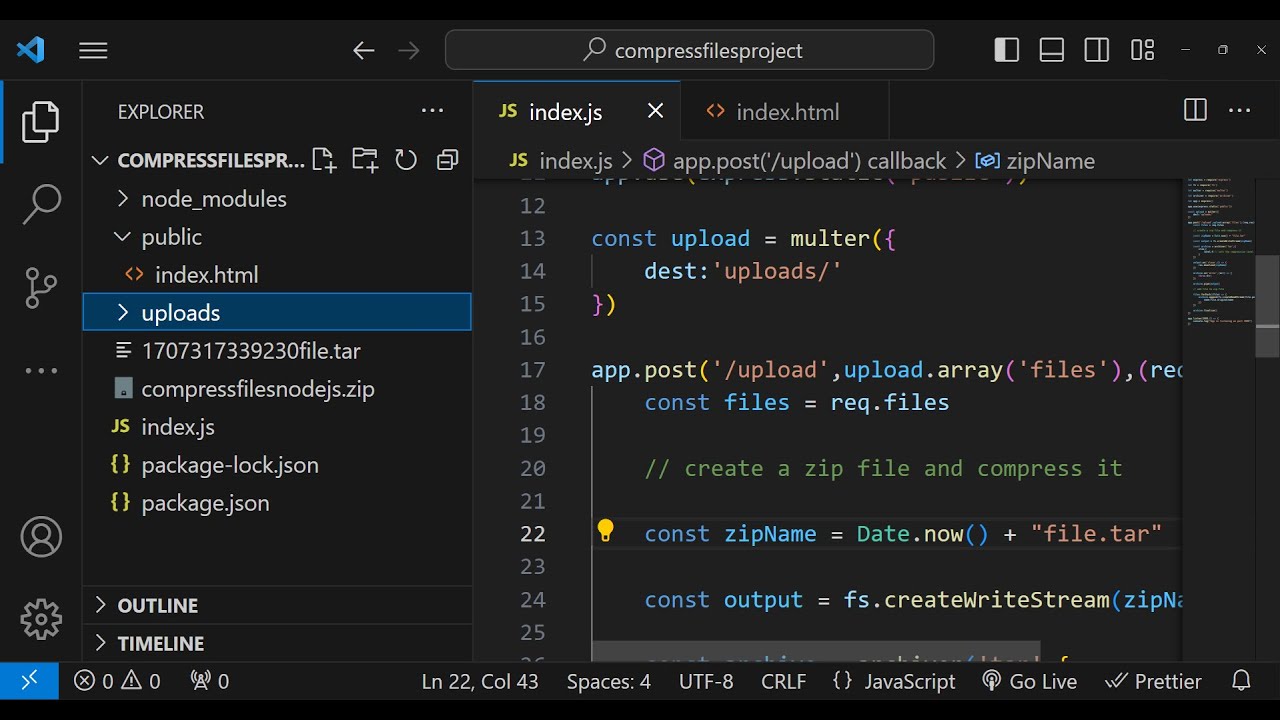Toggle the bottom Panel visibility
This screenshot has width=1280, height=720.
point(1052,50)
